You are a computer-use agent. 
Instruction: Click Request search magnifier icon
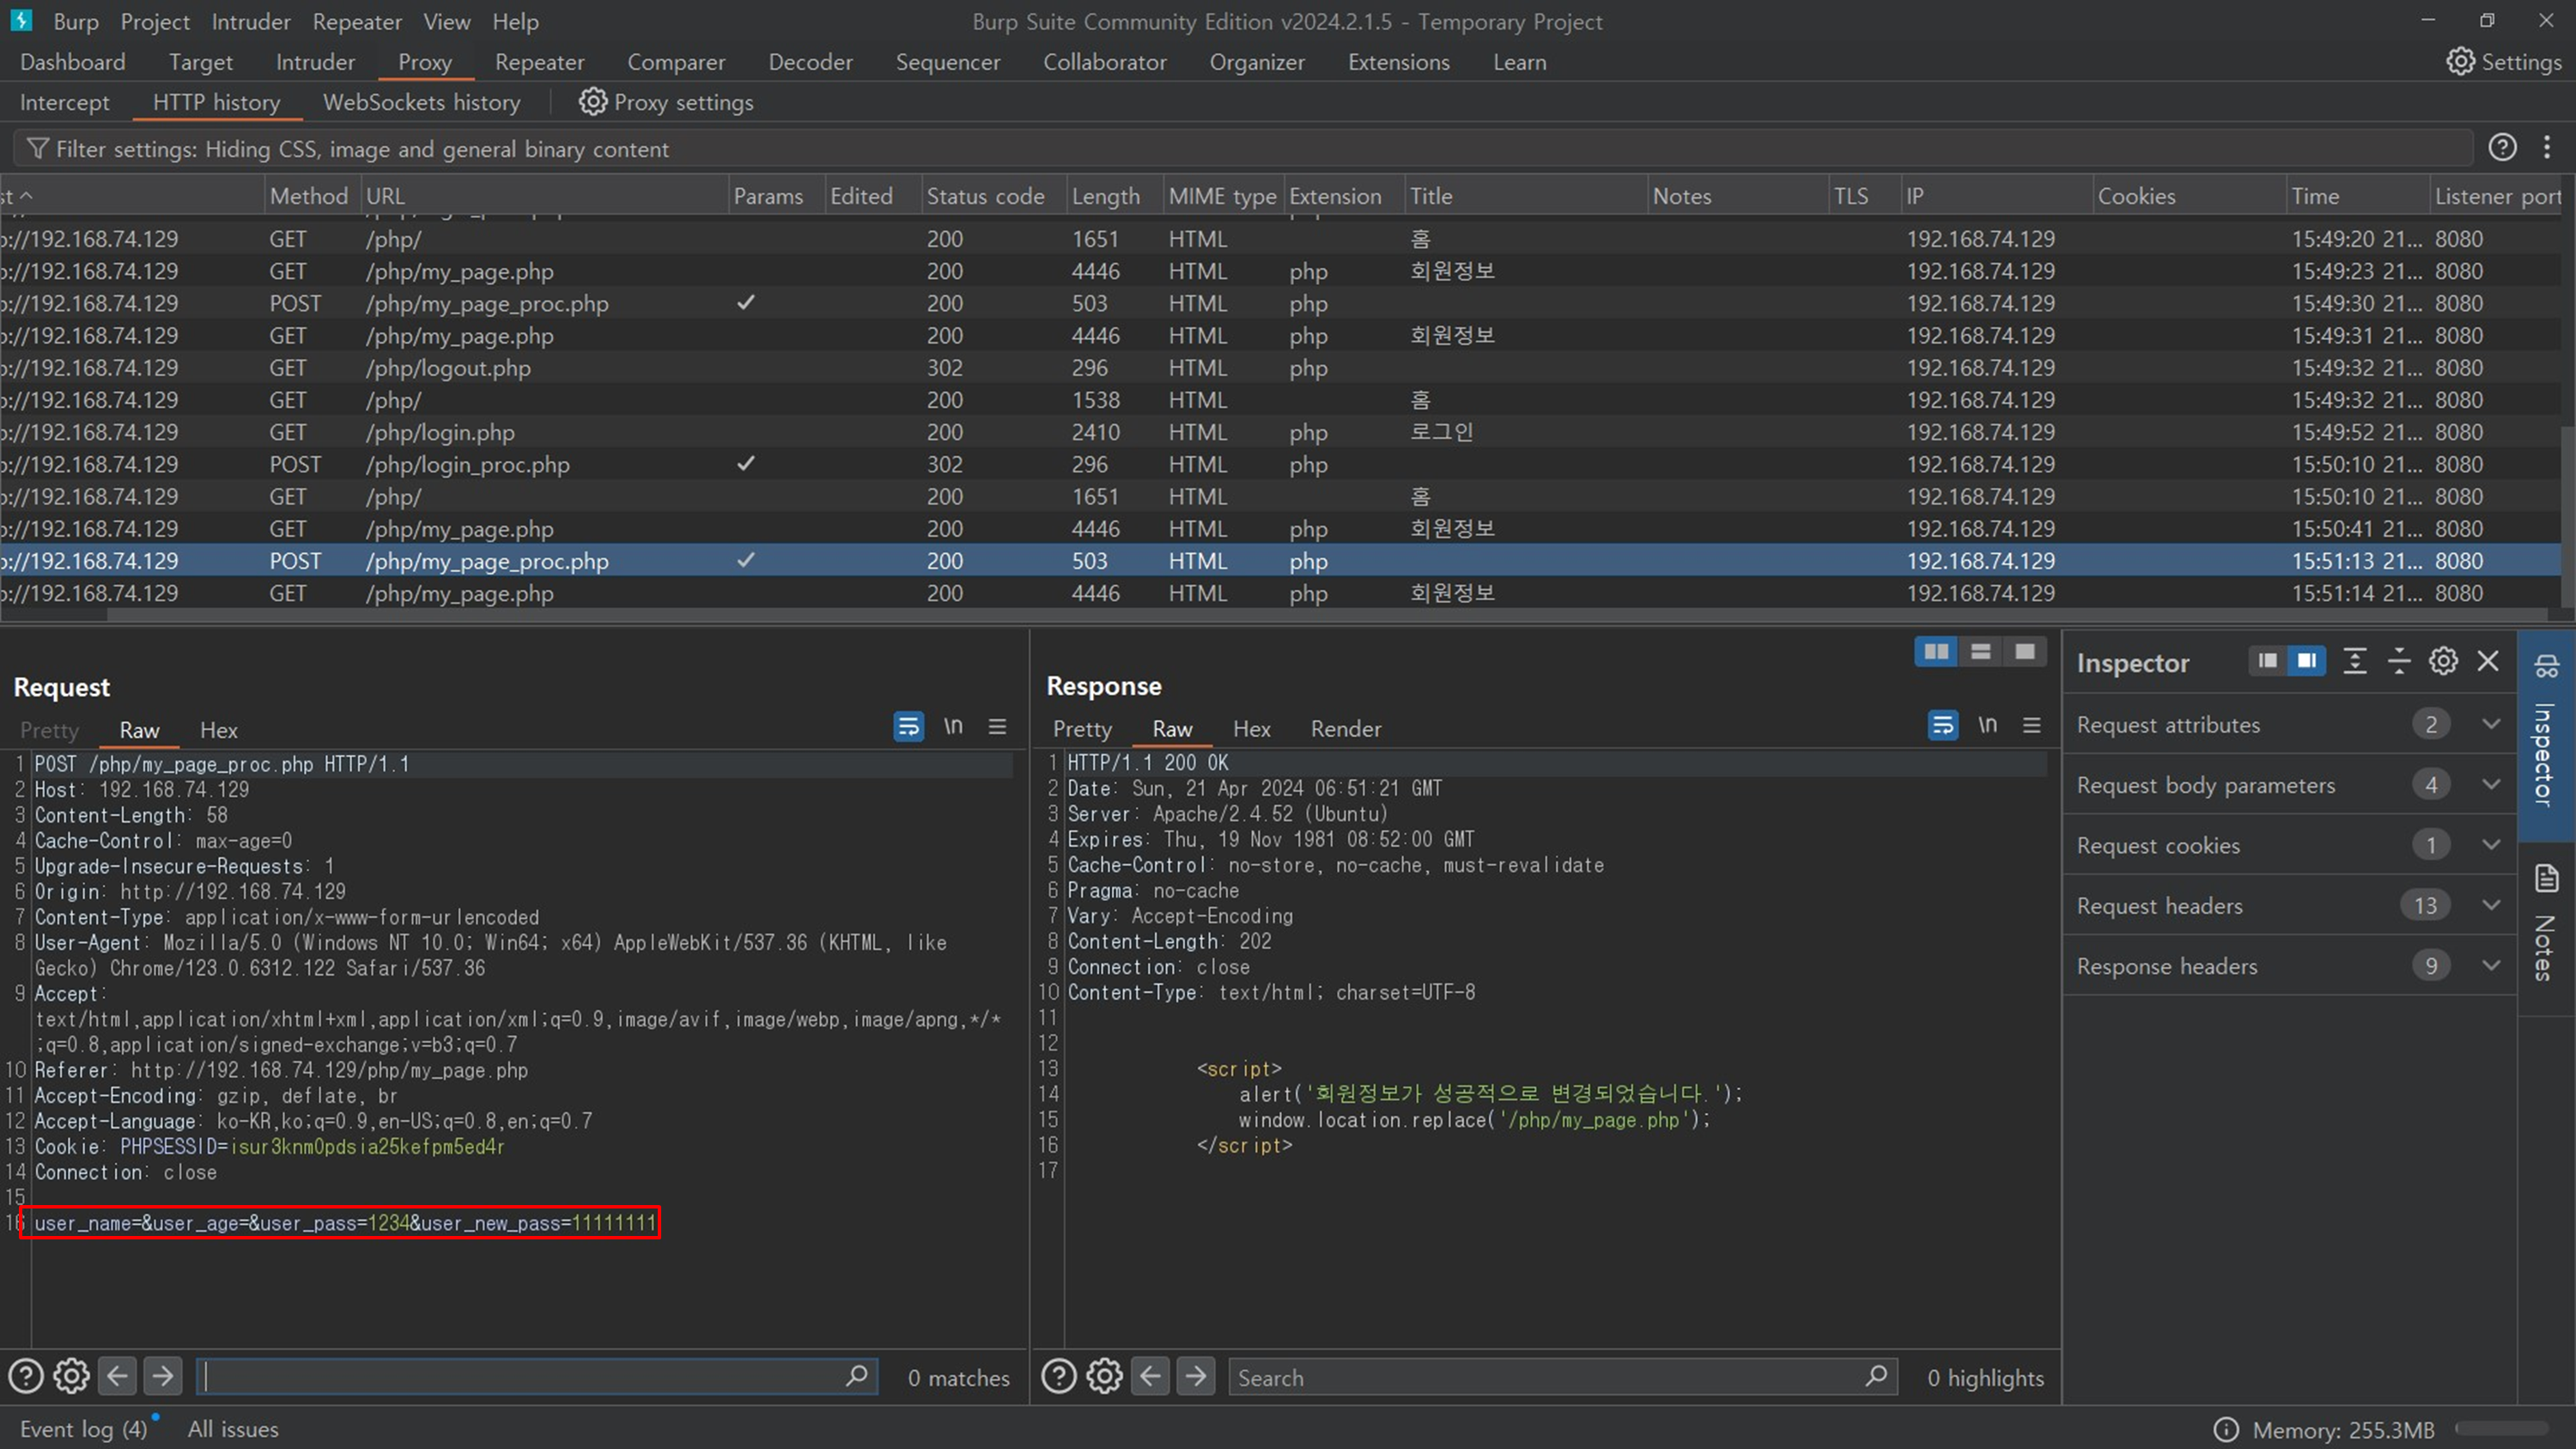tap(857, 1376)
